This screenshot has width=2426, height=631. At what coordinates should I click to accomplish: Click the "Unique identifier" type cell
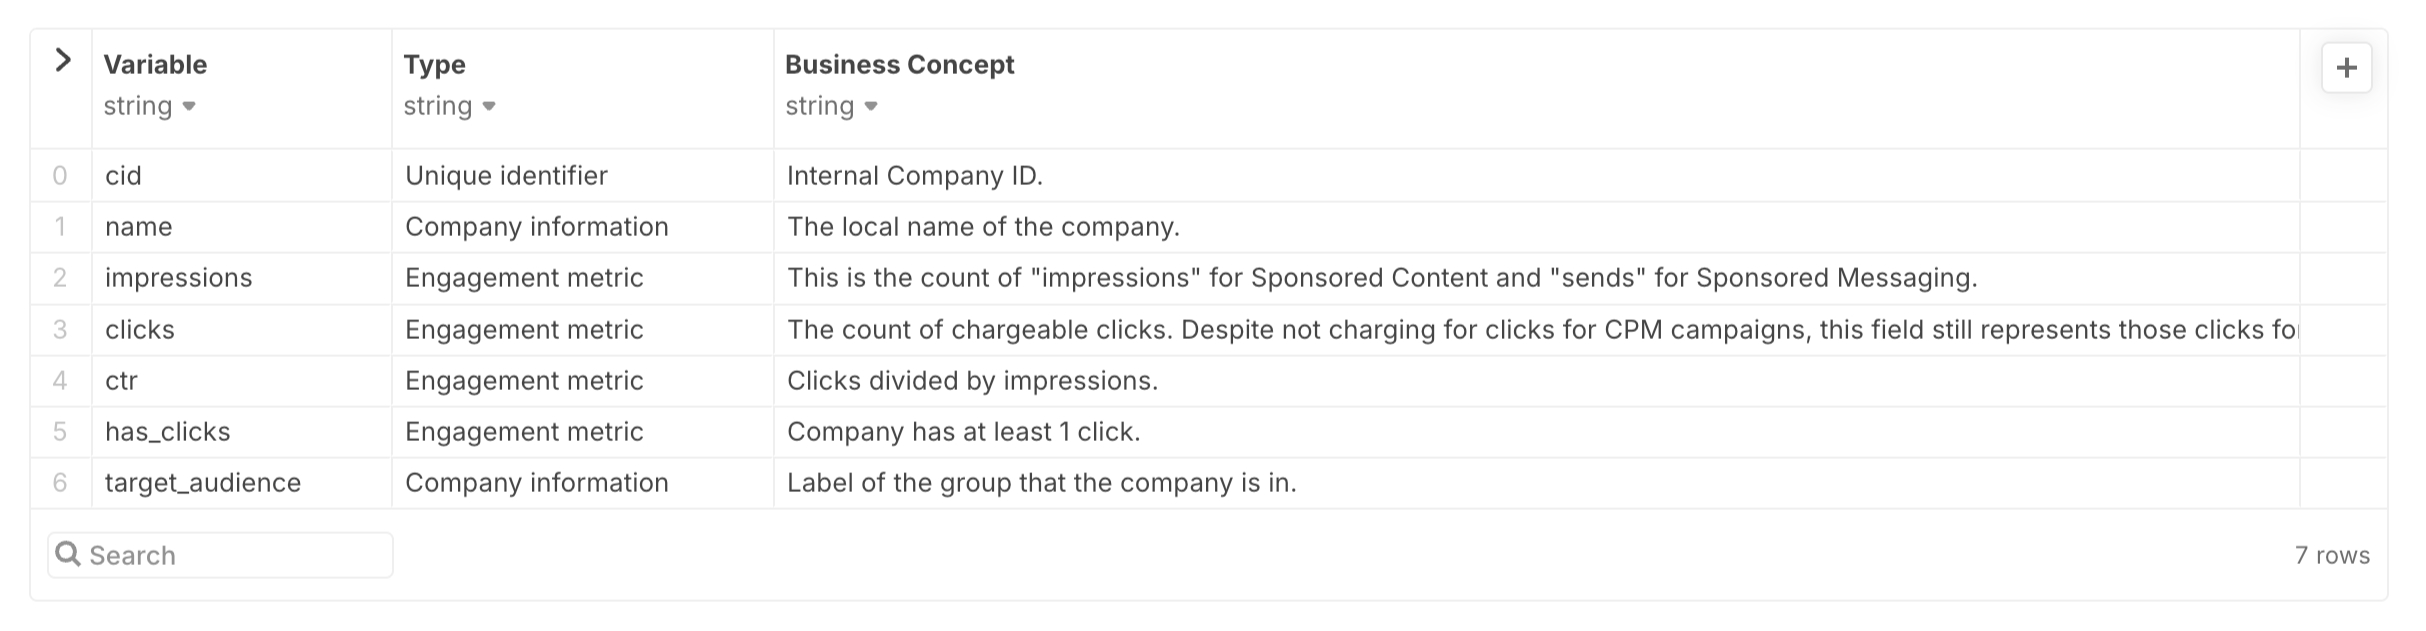[506, 176]
